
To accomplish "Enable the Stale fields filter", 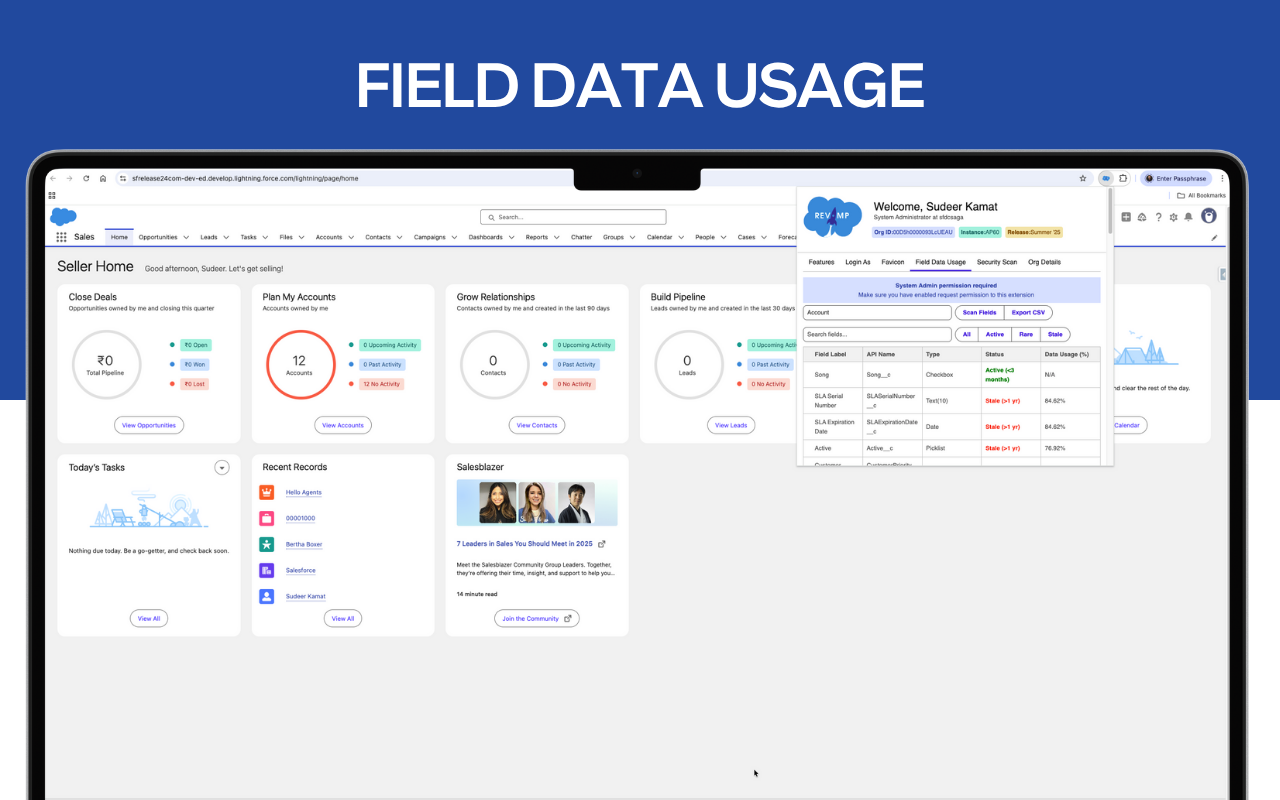I will pos(1054,334).
